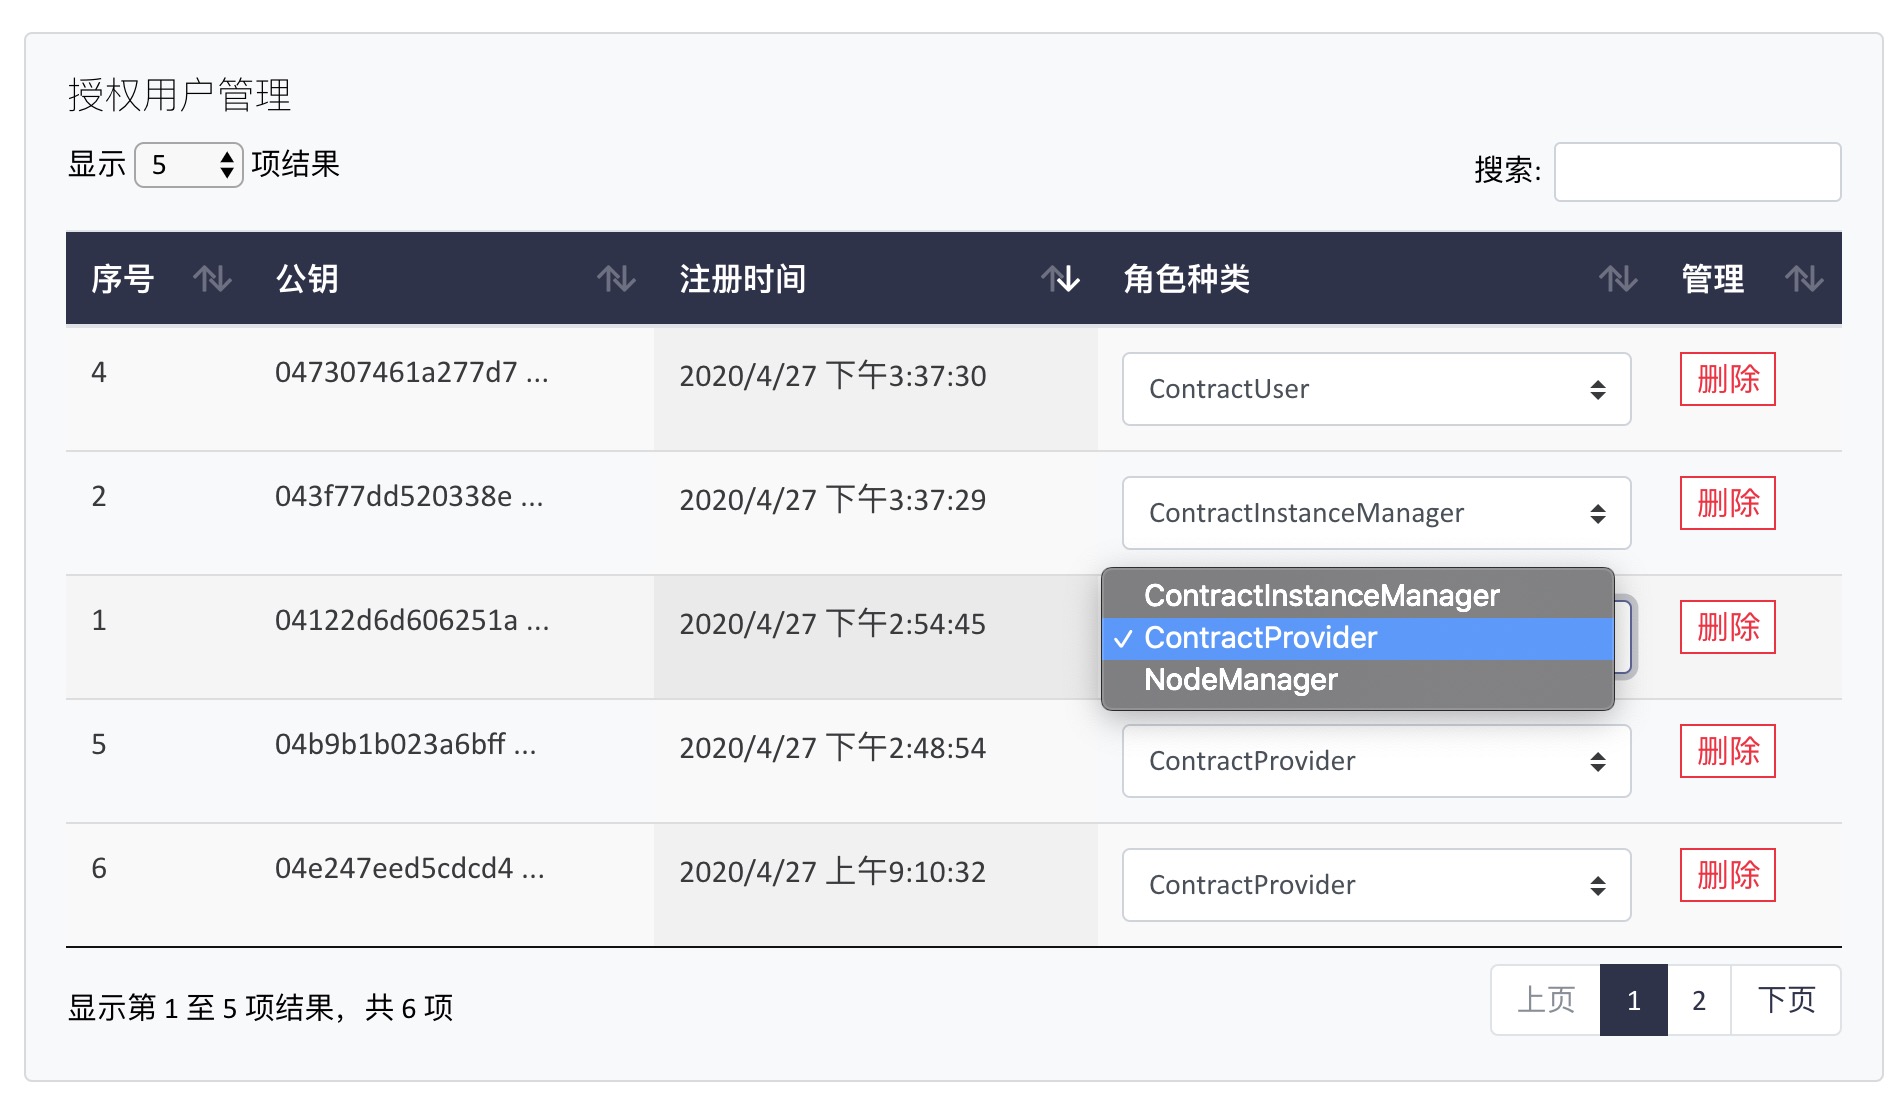1898x1098 pixels.
Task: Sort table by 序号 column arrows
Action: [212, 279]
